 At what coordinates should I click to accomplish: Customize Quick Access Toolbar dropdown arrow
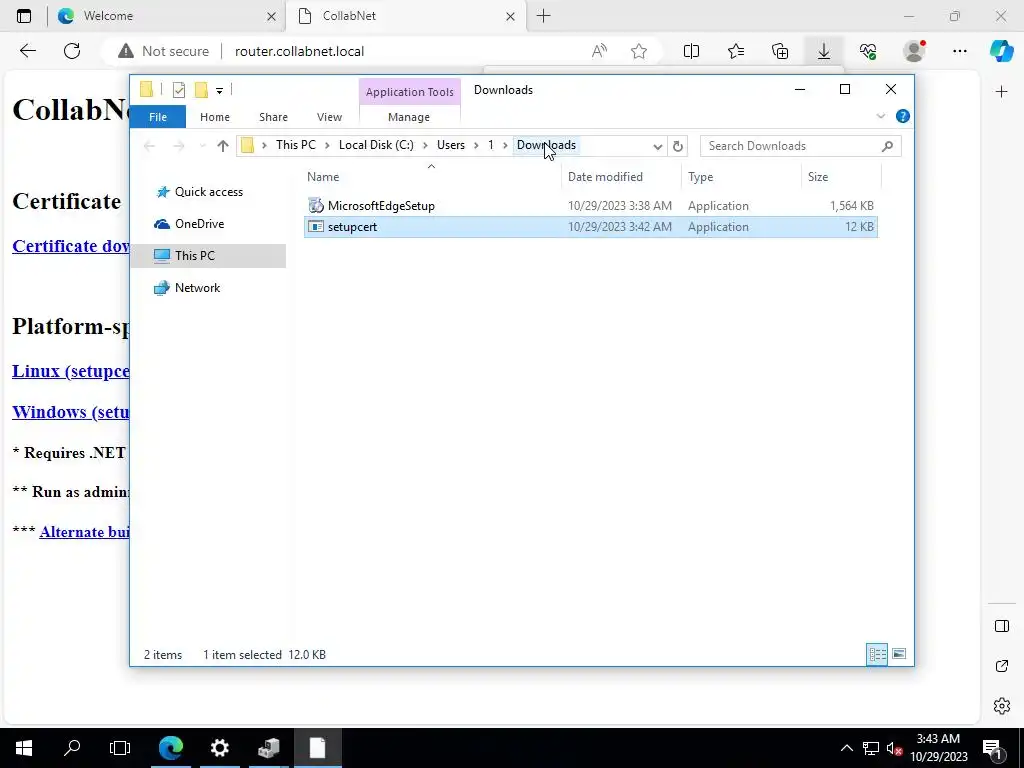pyautogui.click(x=219, y=91)
